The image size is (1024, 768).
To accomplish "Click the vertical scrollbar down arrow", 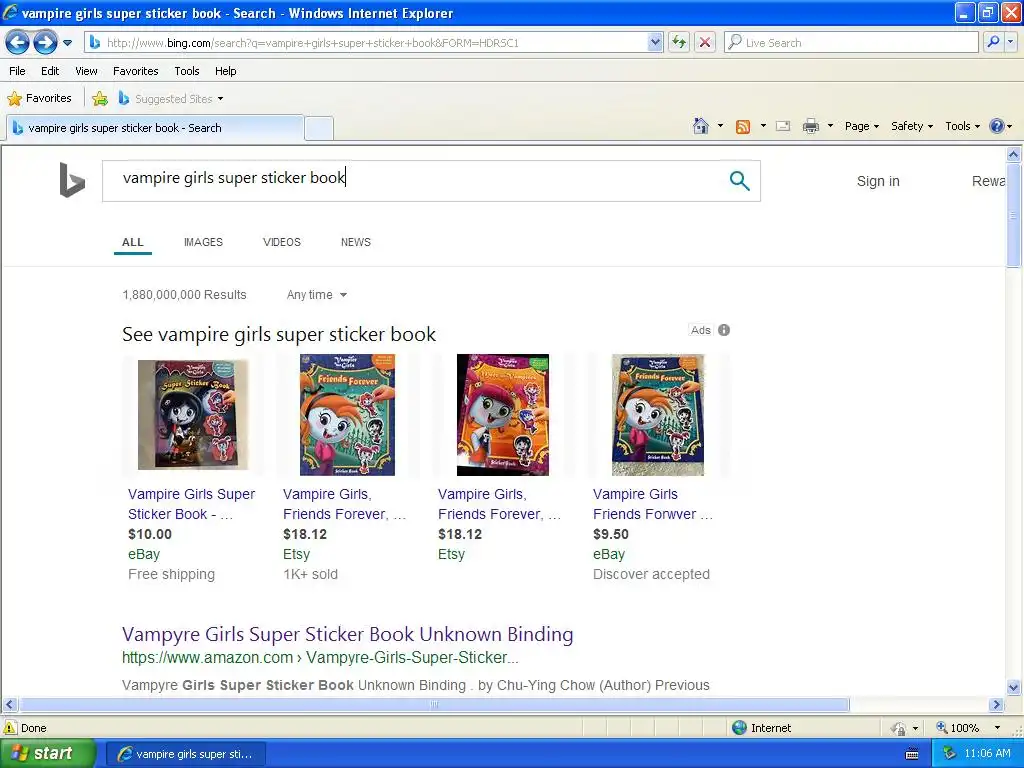I will pyautogui.click(x=1014, y=687).
